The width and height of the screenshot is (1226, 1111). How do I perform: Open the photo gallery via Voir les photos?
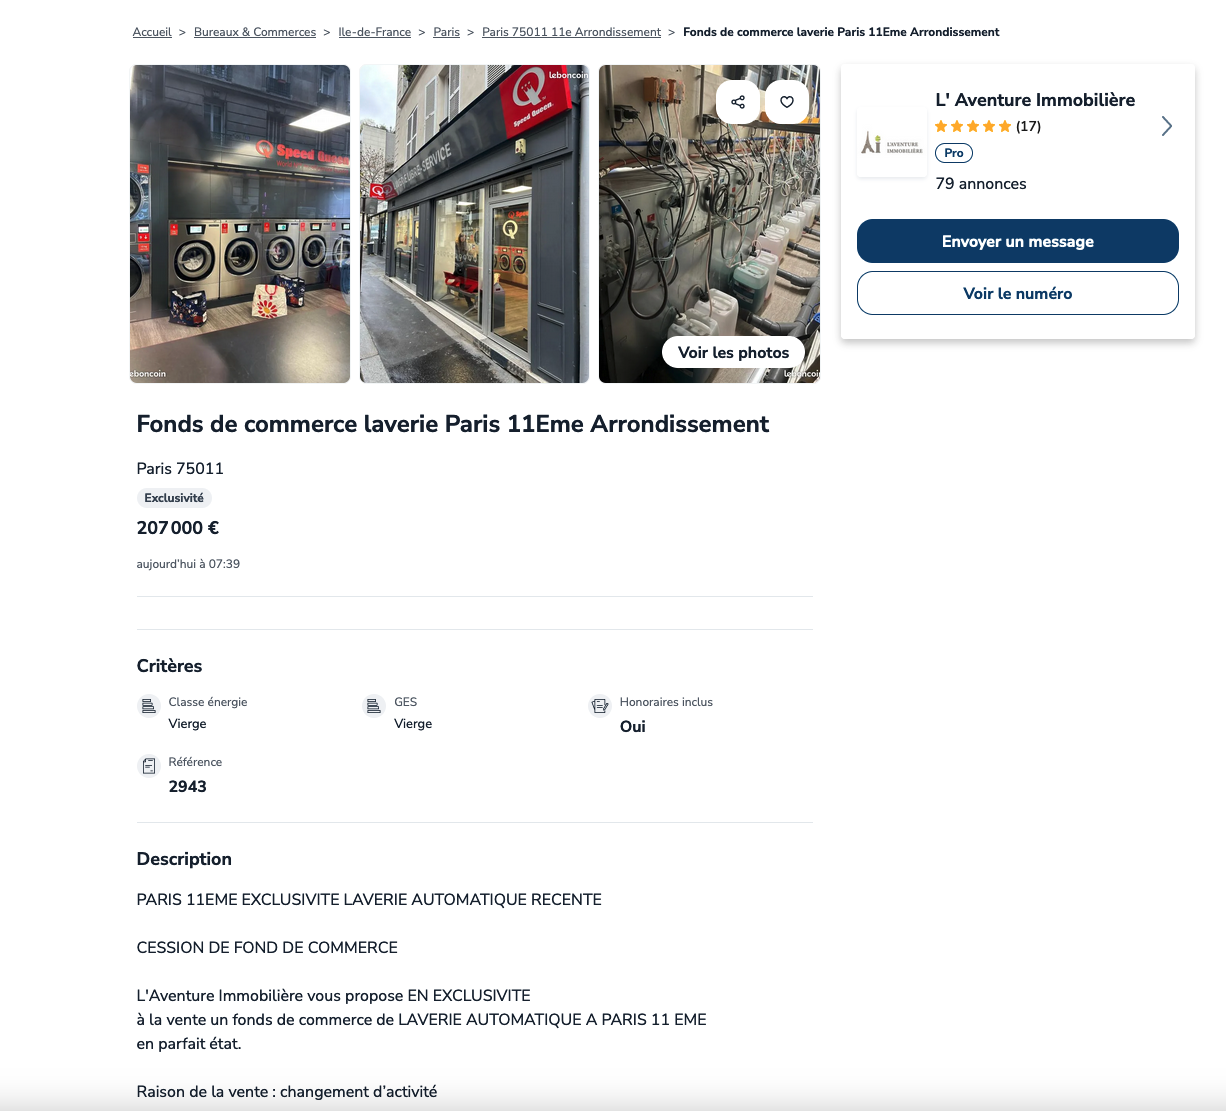tap(734, 352)
